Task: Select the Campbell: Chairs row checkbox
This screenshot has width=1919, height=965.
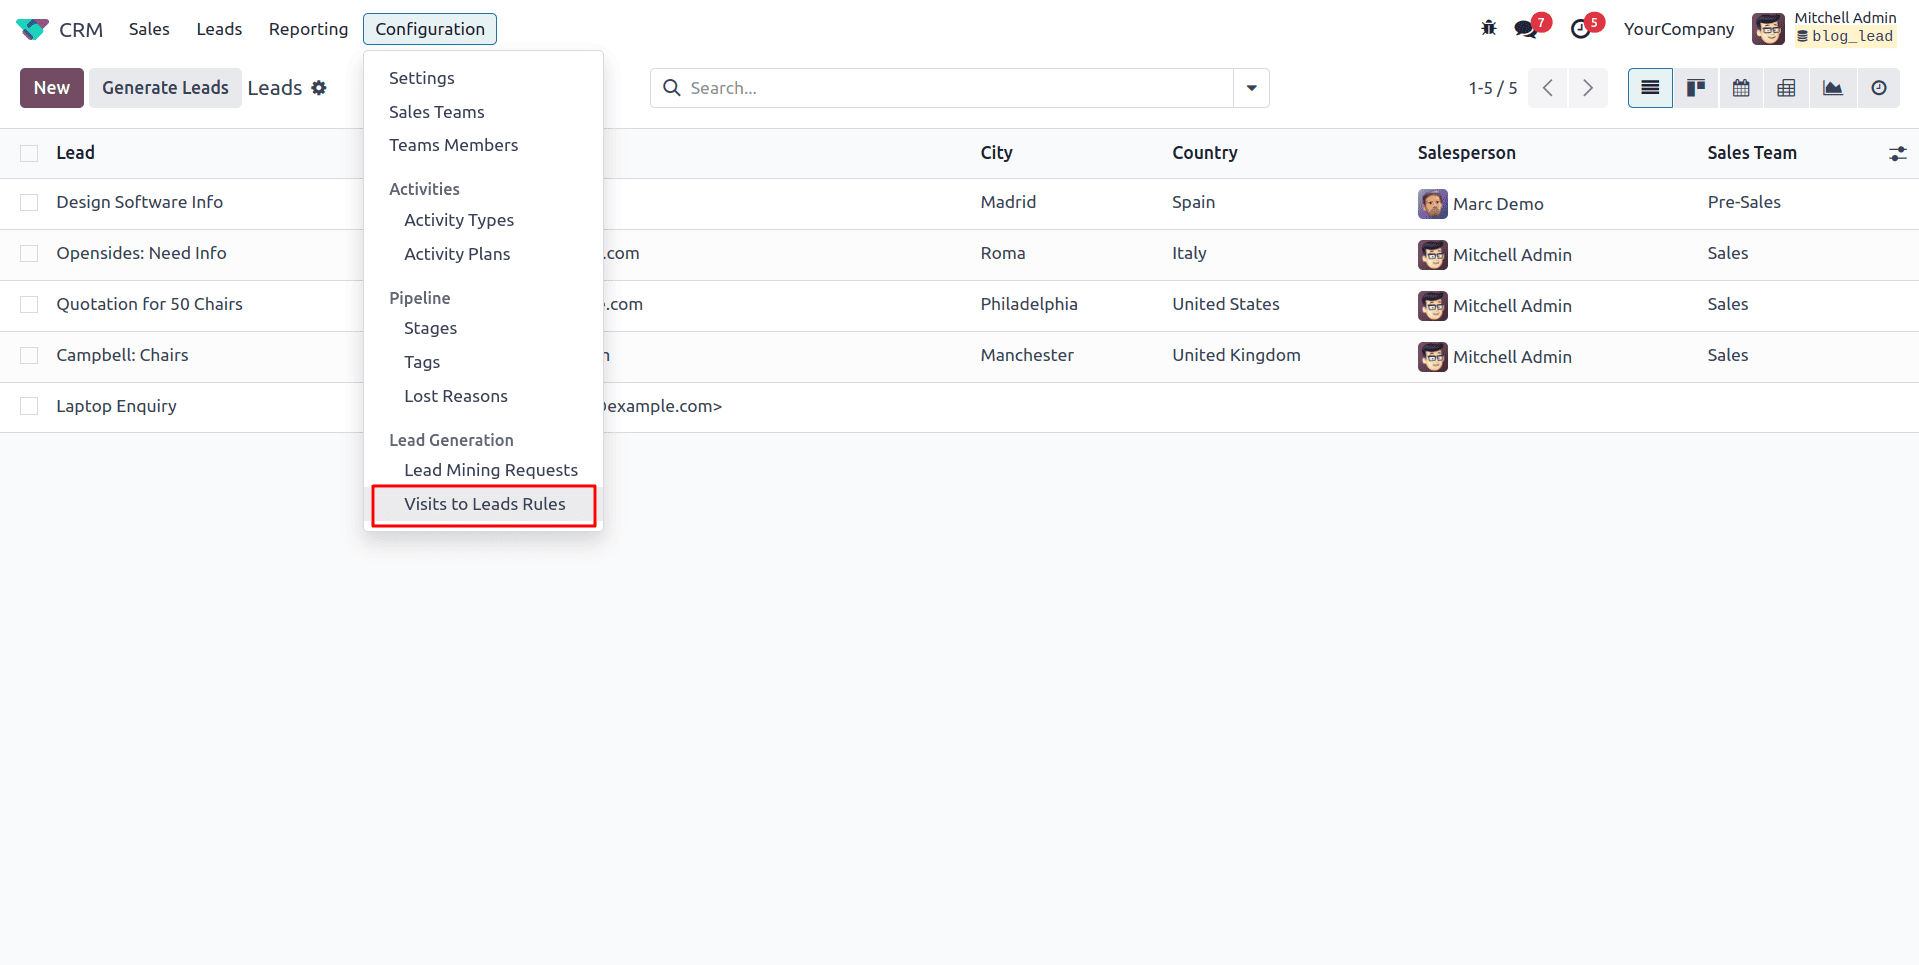Action: point(29,355)
